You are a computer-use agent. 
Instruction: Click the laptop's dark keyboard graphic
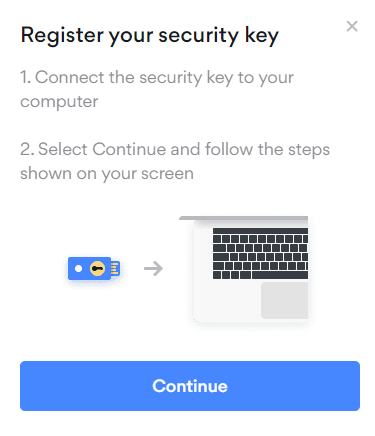[260, 253]
